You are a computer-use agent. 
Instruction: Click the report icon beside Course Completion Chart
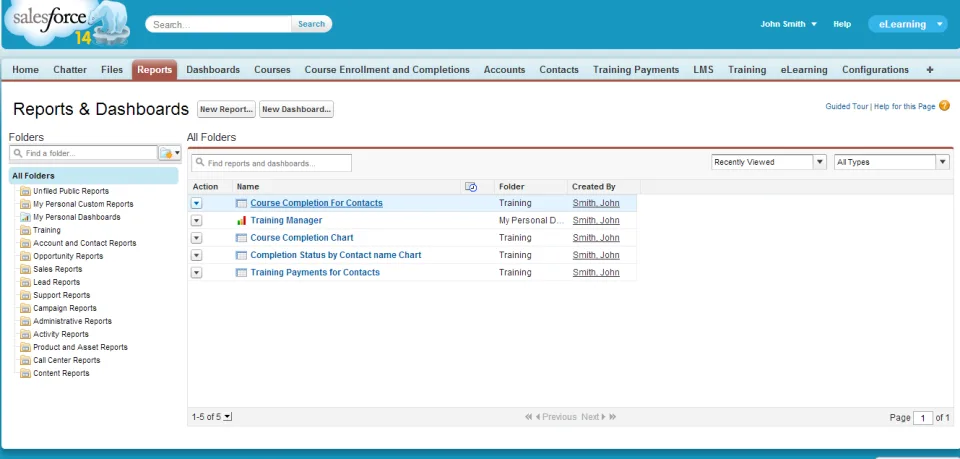click(x=241, y=238)
